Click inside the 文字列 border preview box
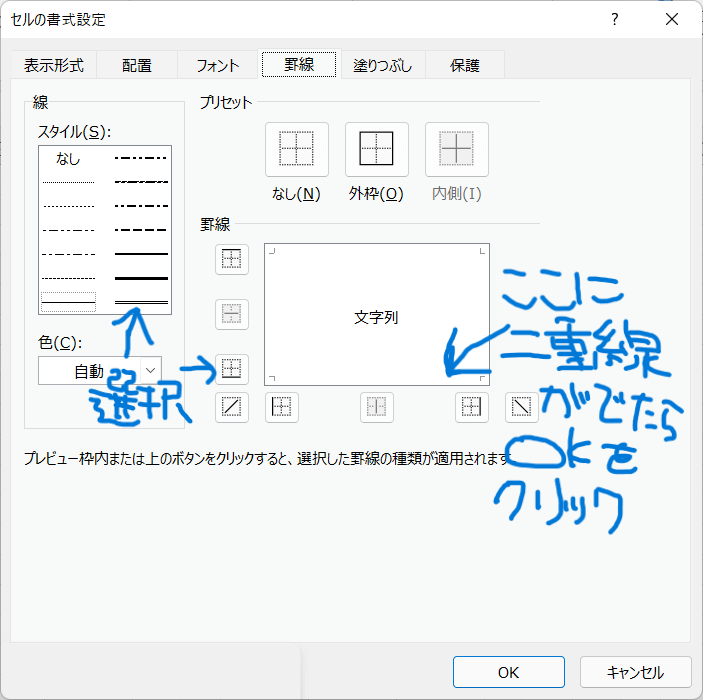Image resolution: width=703 pixels, height=700 pixels. pos(376,314)
